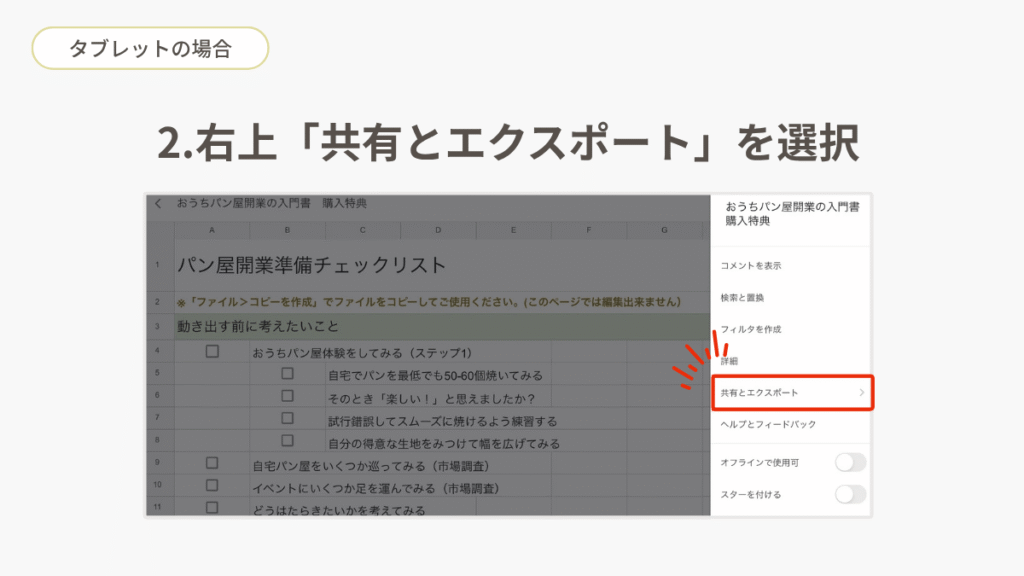
Task: Check box for 自宅でパンを最低でも50-60個焼いてみる
Action: pos(287,374)
